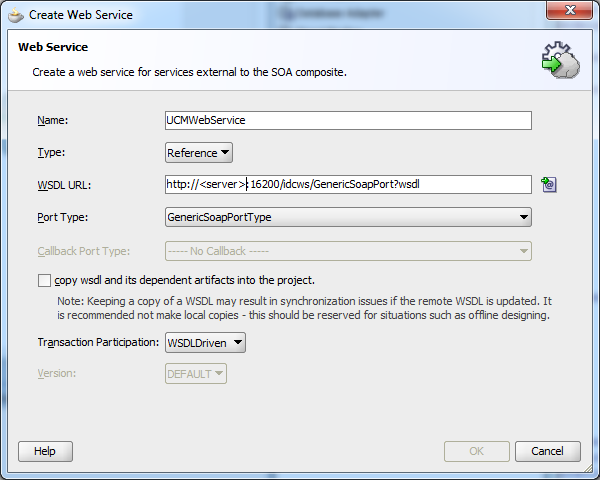Click the copy wsdl checkbox label text
This screenshot has width=600, height=480.
click(x=185, y=280)
